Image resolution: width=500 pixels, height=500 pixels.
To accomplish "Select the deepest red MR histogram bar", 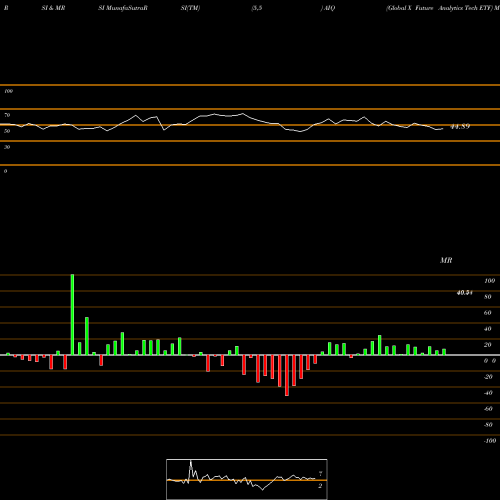I will coord(287,375).
